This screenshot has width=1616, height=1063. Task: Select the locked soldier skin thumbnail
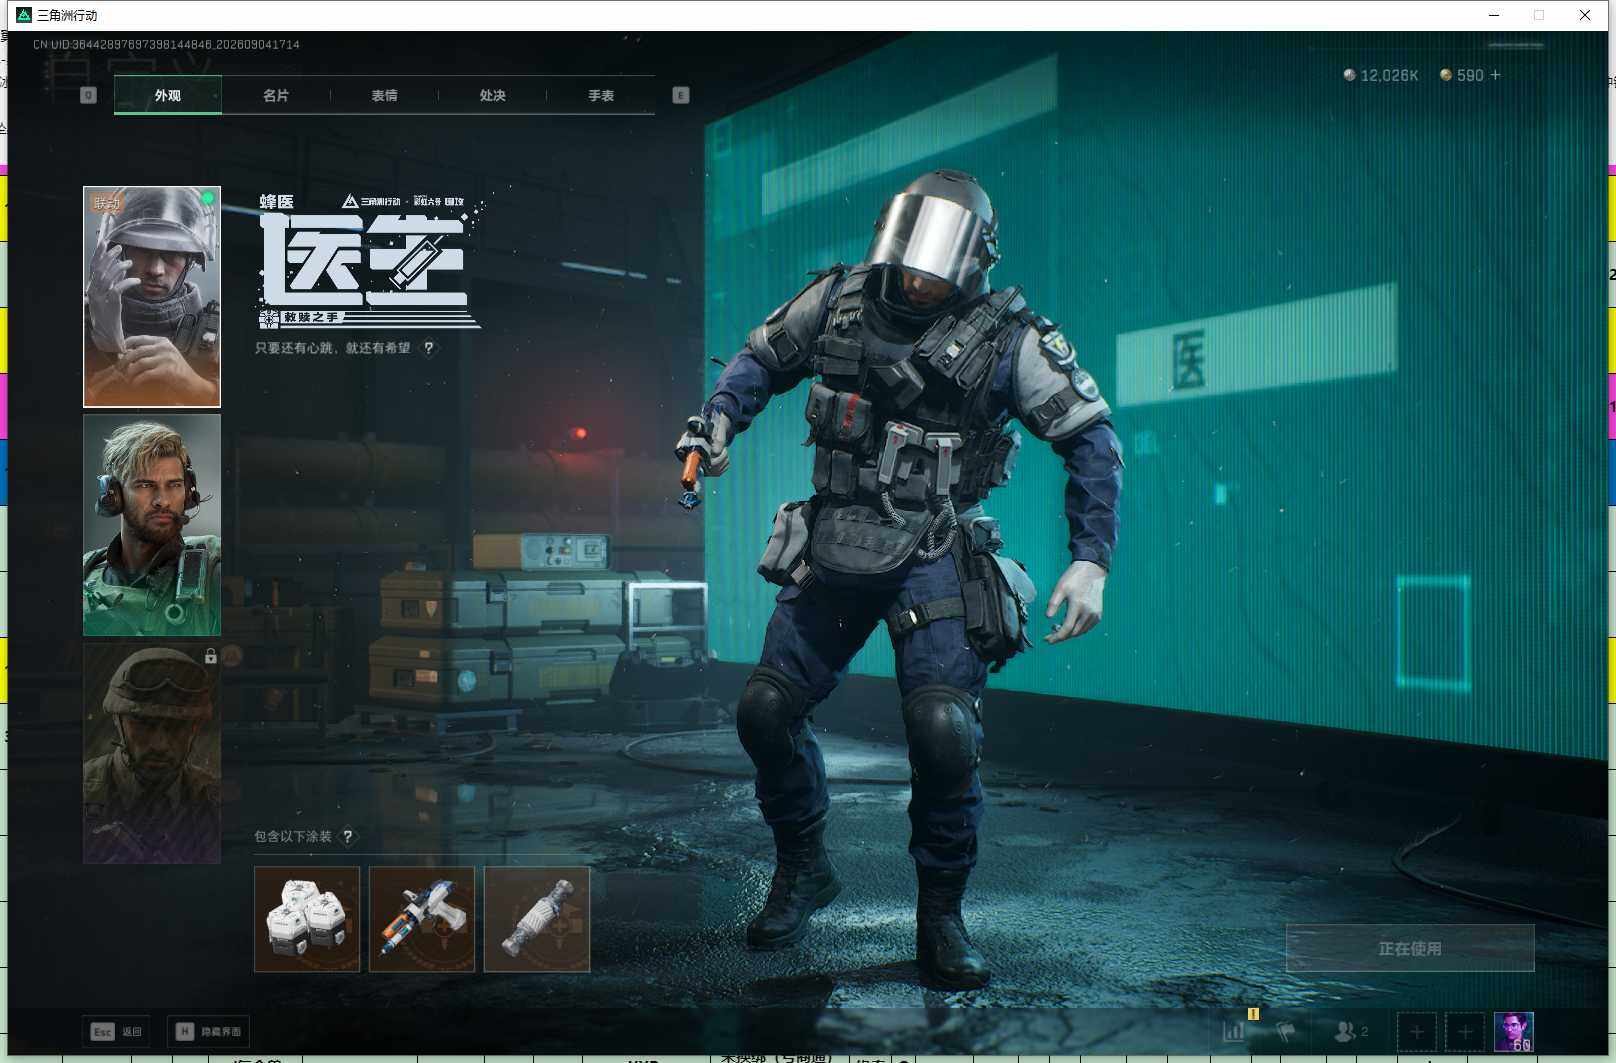tap(152, 753)
